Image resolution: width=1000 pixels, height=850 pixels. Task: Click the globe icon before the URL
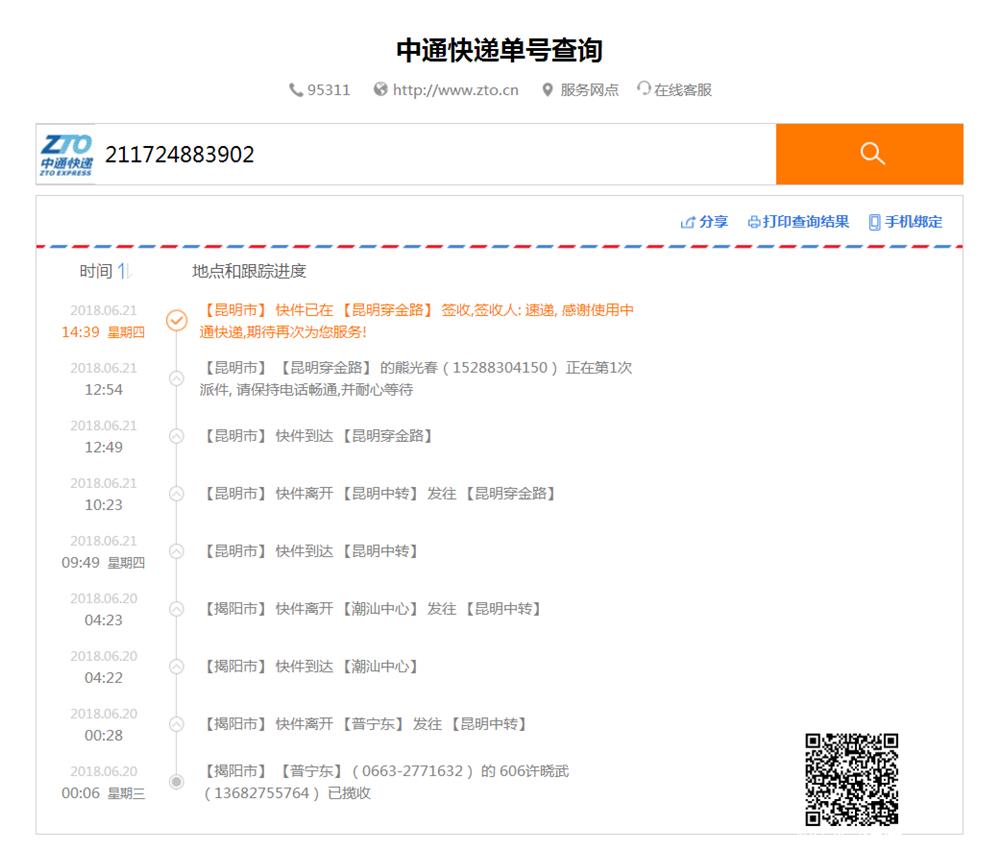pos(381,89)
